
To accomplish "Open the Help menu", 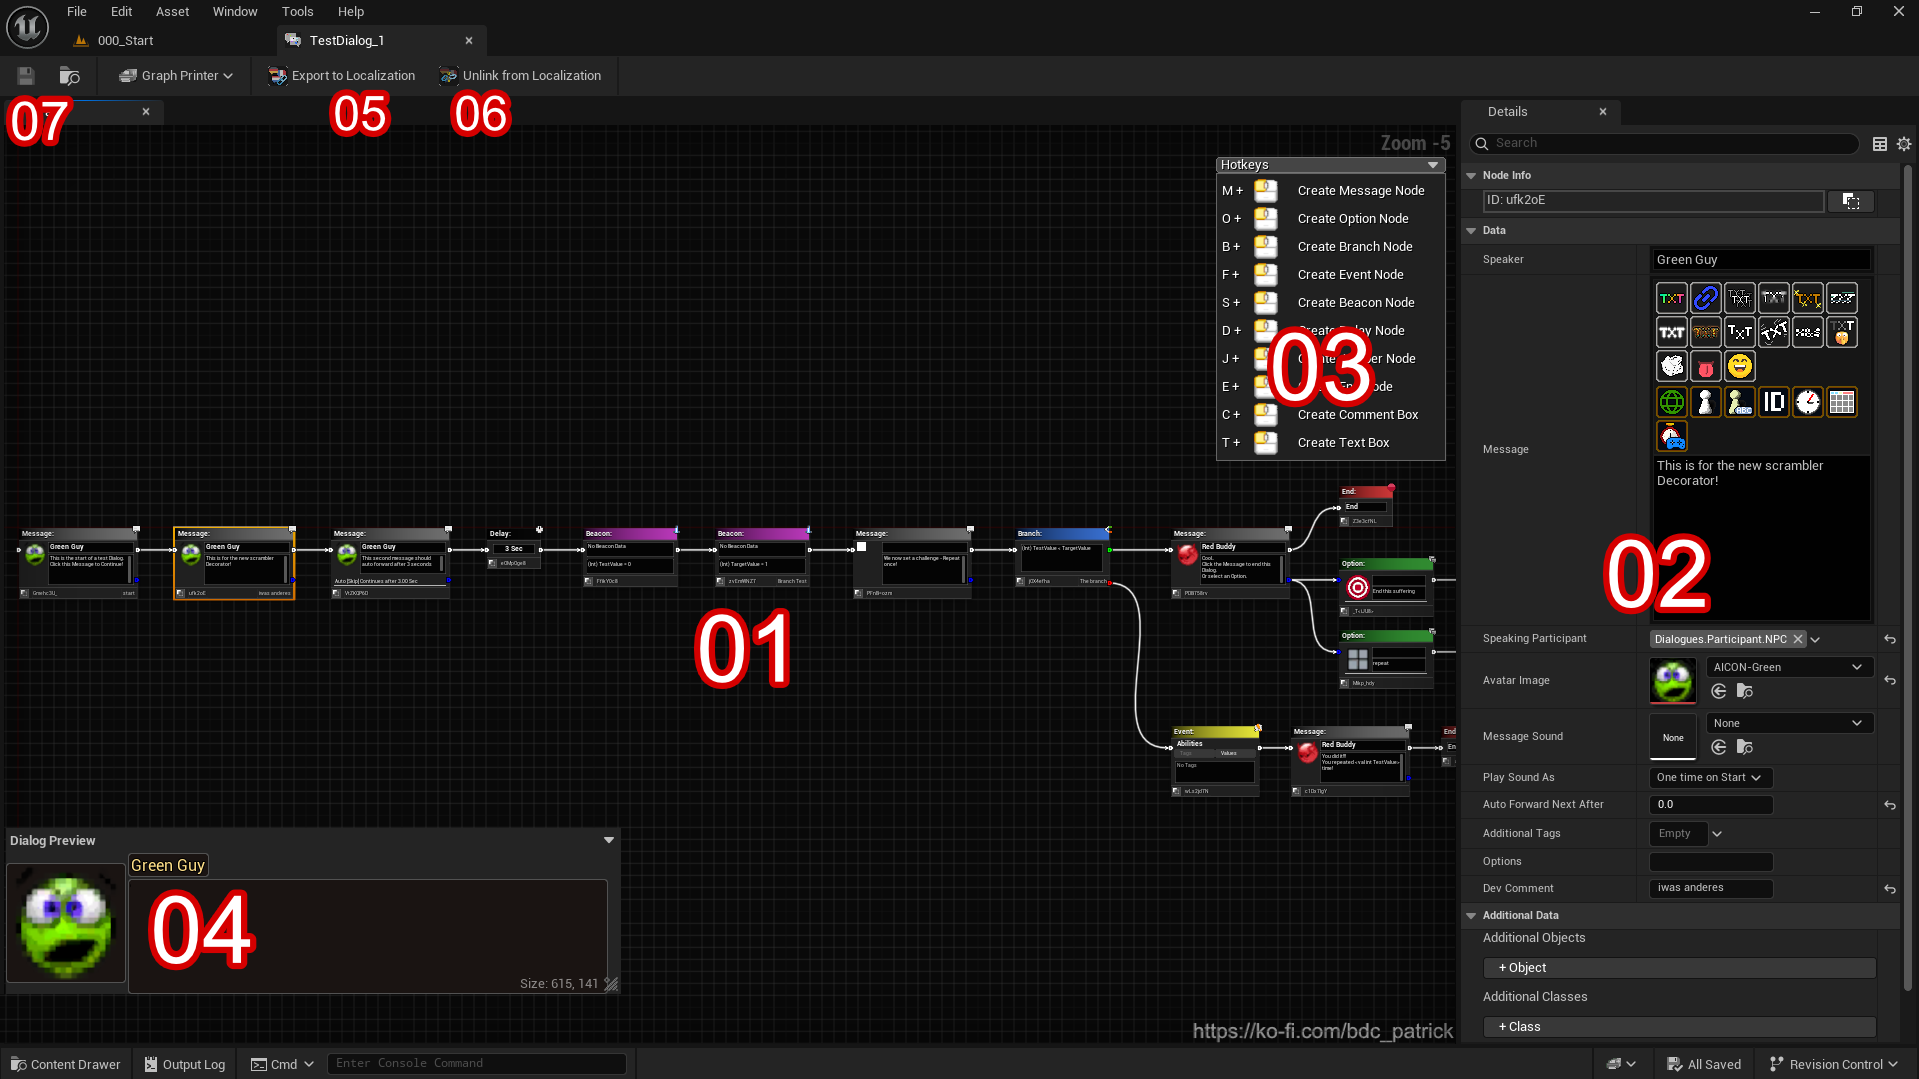I will click(350, 12).
